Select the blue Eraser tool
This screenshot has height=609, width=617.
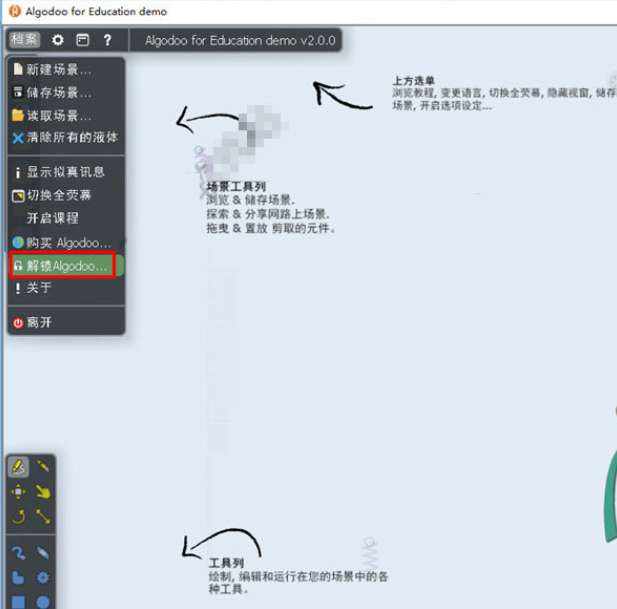pos(43,553)
